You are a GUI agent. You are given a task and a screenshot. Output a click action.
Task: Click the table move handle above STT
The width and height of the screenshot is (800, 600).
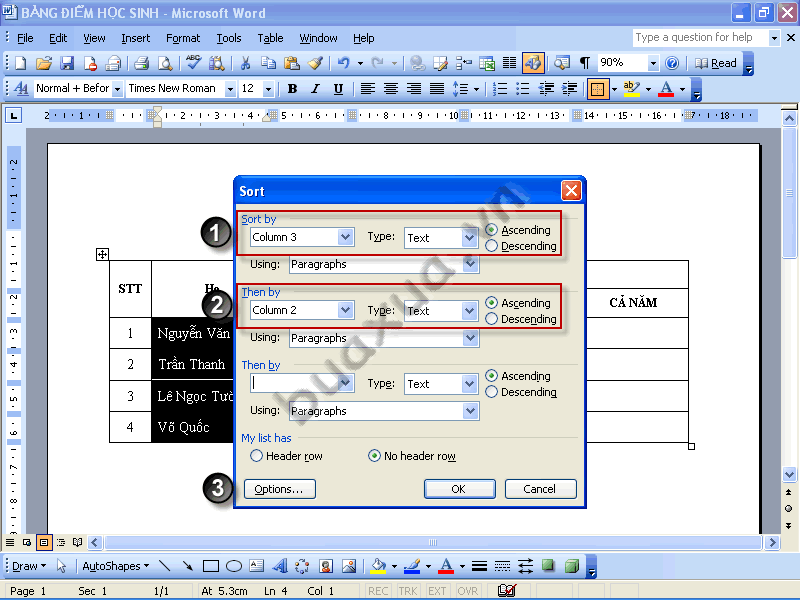pos(102,254)
